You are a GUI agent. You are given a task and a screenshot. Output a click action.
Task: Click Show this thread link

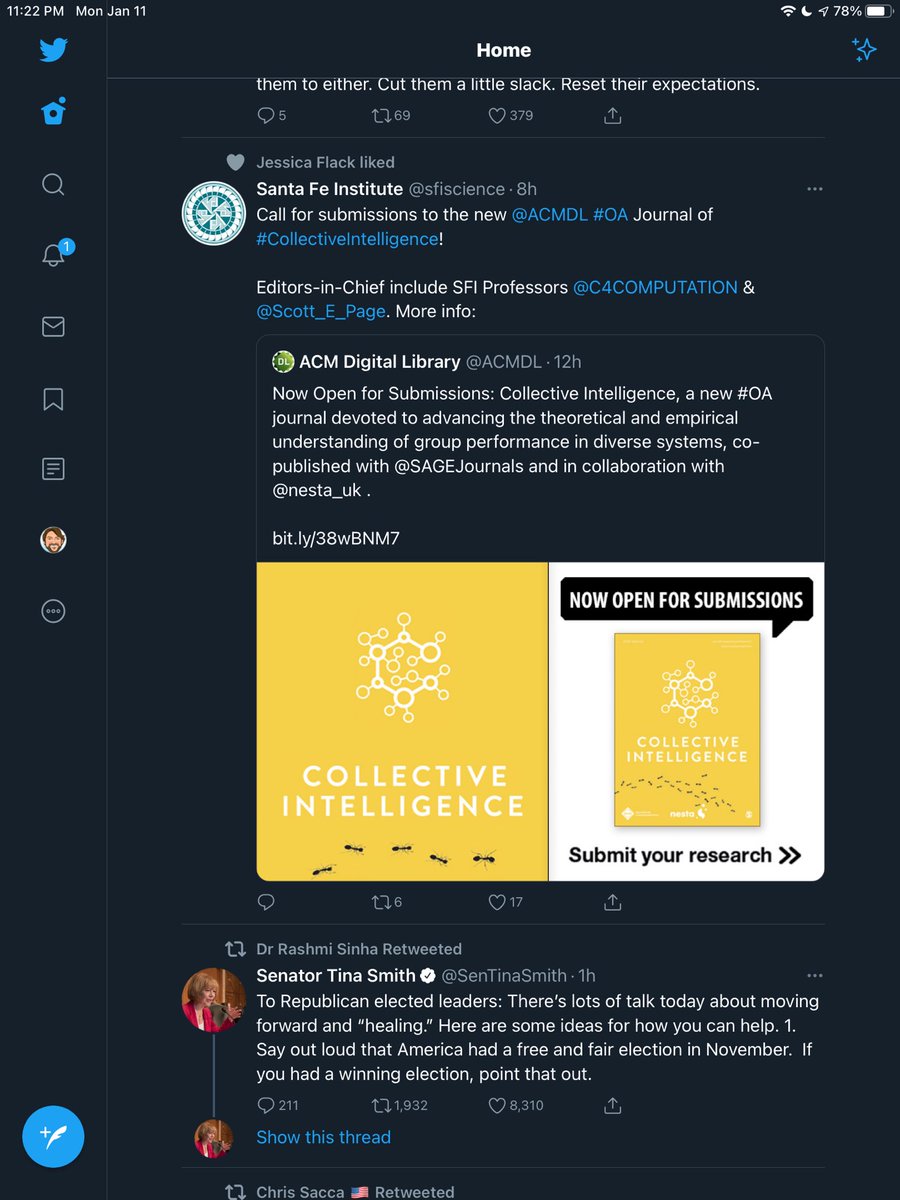(x=323, y=1137)
